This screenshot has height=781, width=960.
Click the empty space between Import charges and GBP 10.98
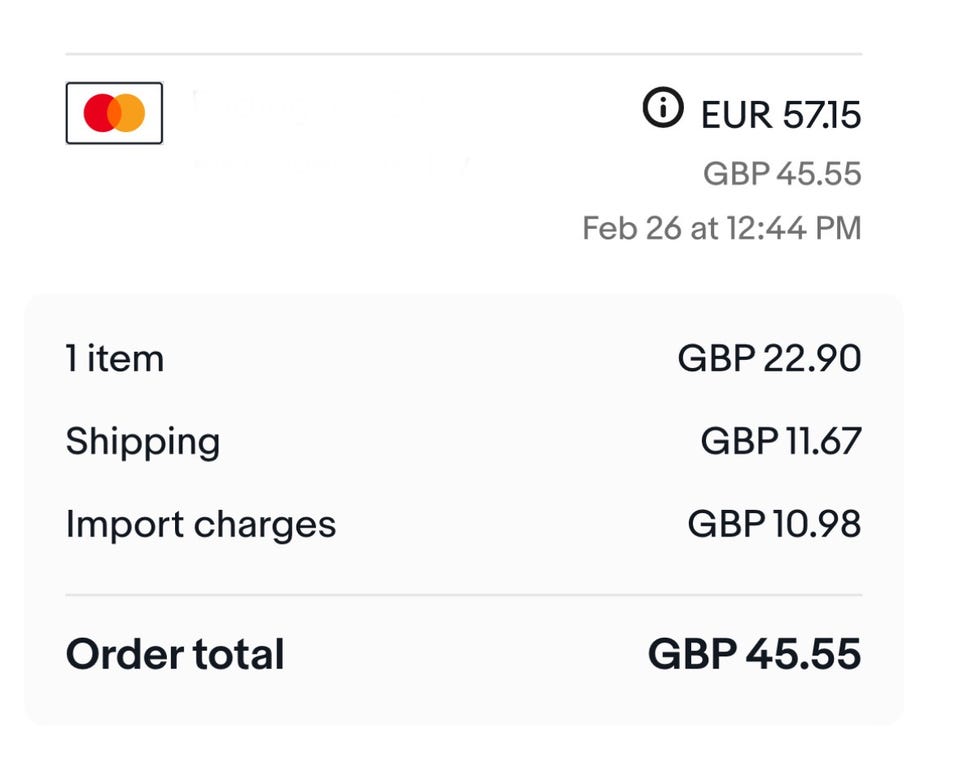[x=510, y=524]
